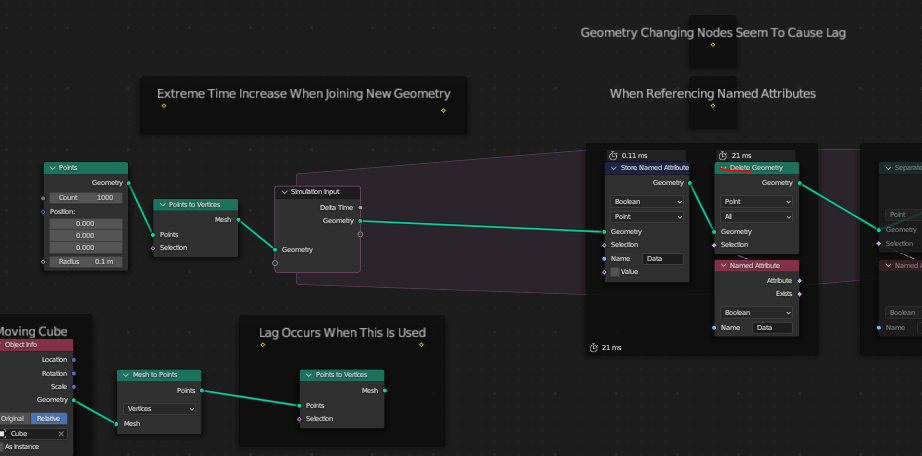This screenshot has height=456, width=922.
Task: Collapse the Simulation Input node
Action: click(284, 192)
